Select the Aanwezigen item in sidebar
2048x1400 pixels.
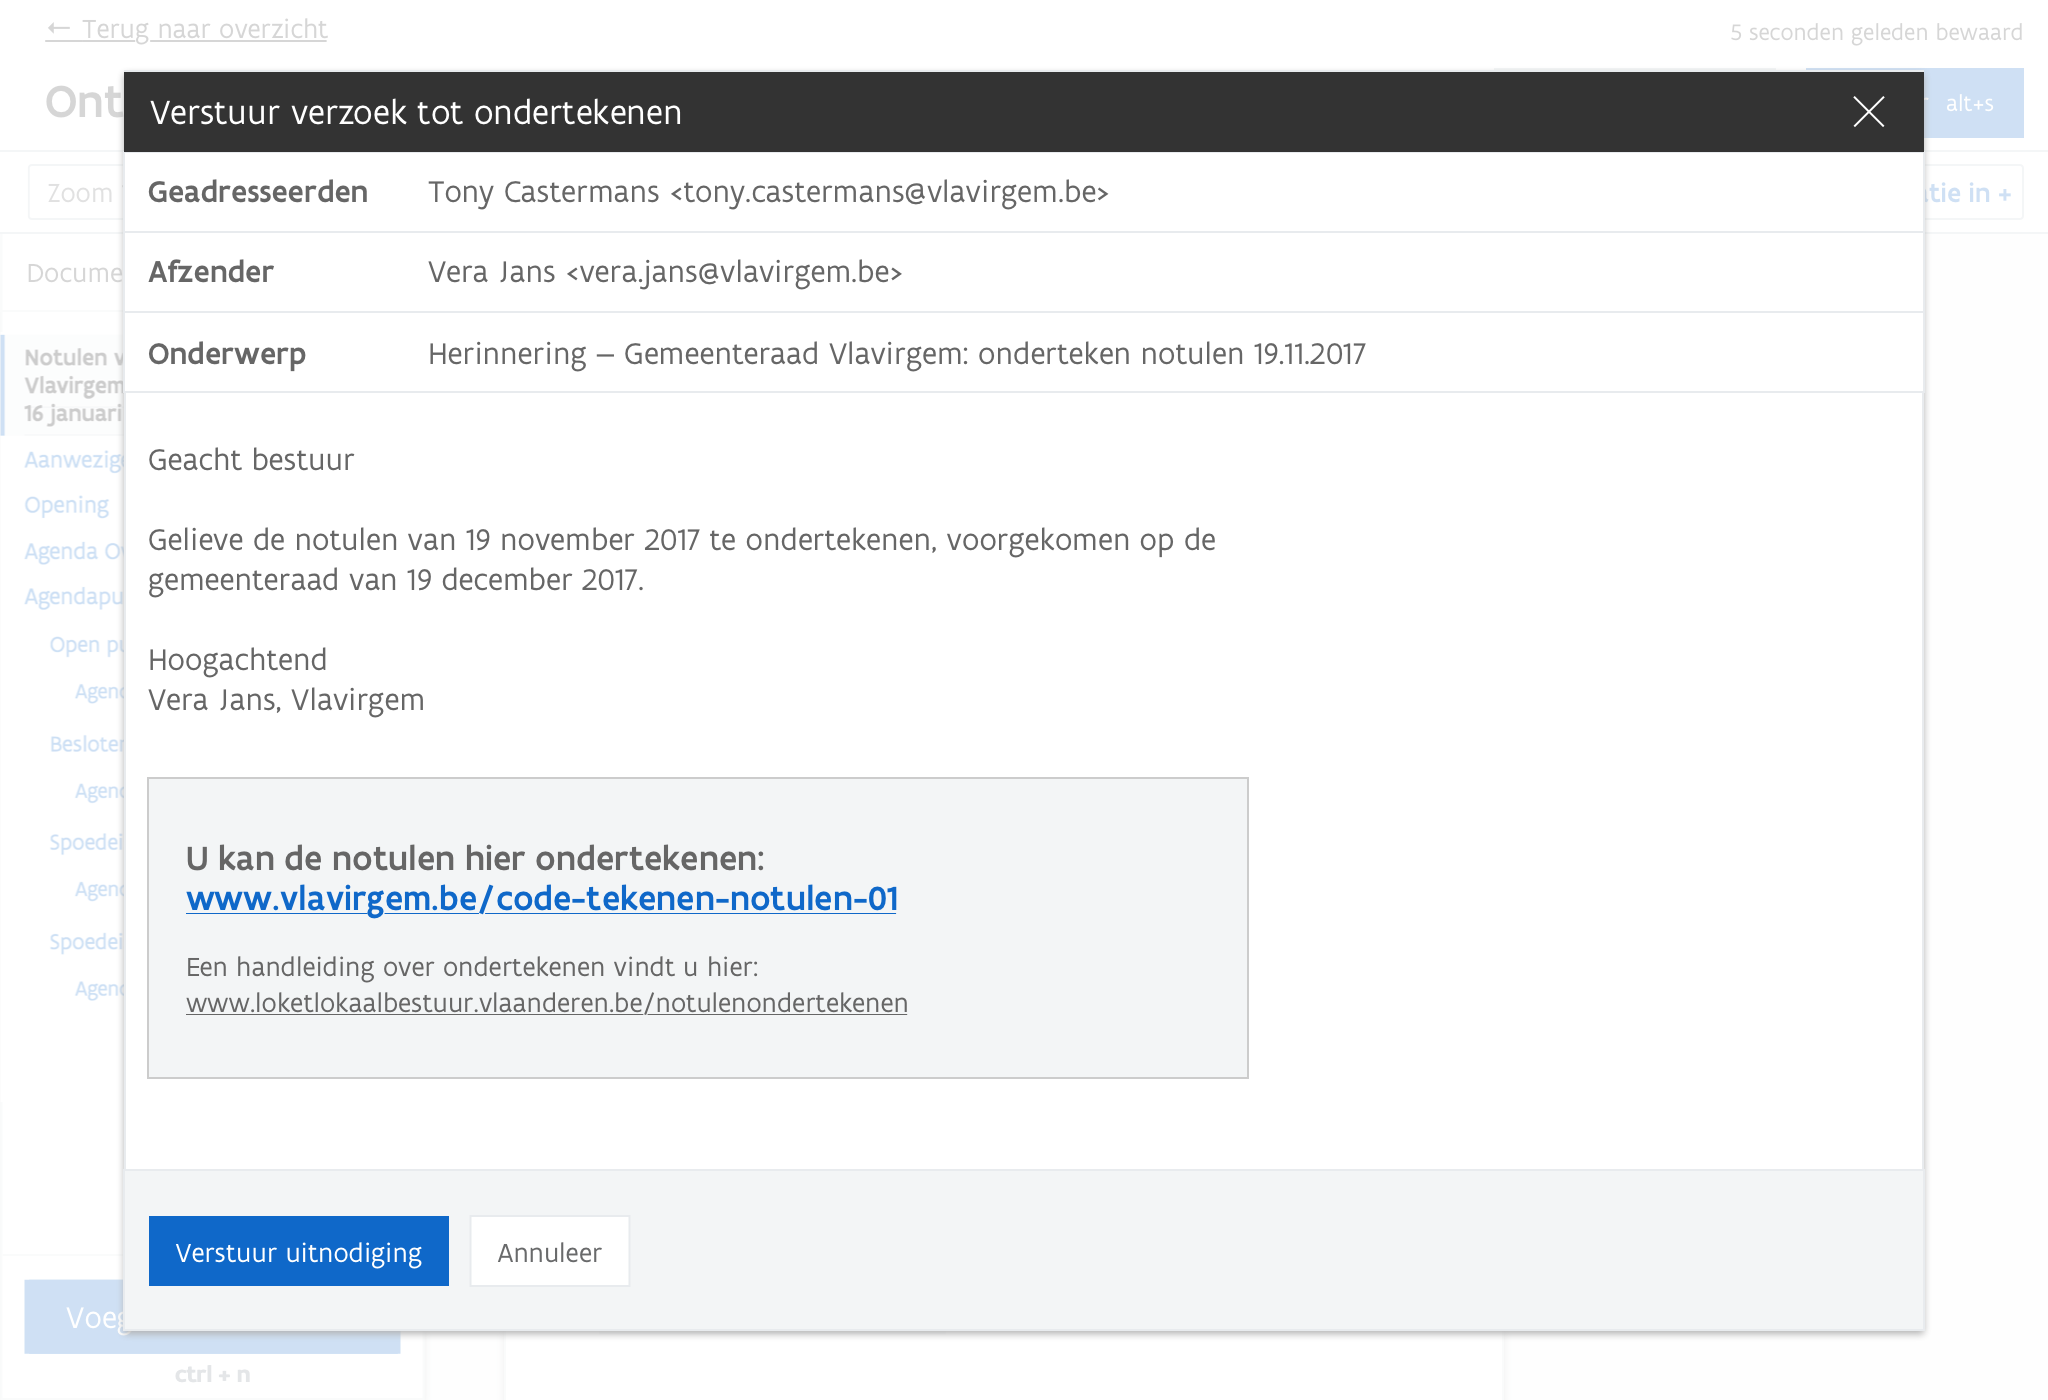click(x=72, y=460)
